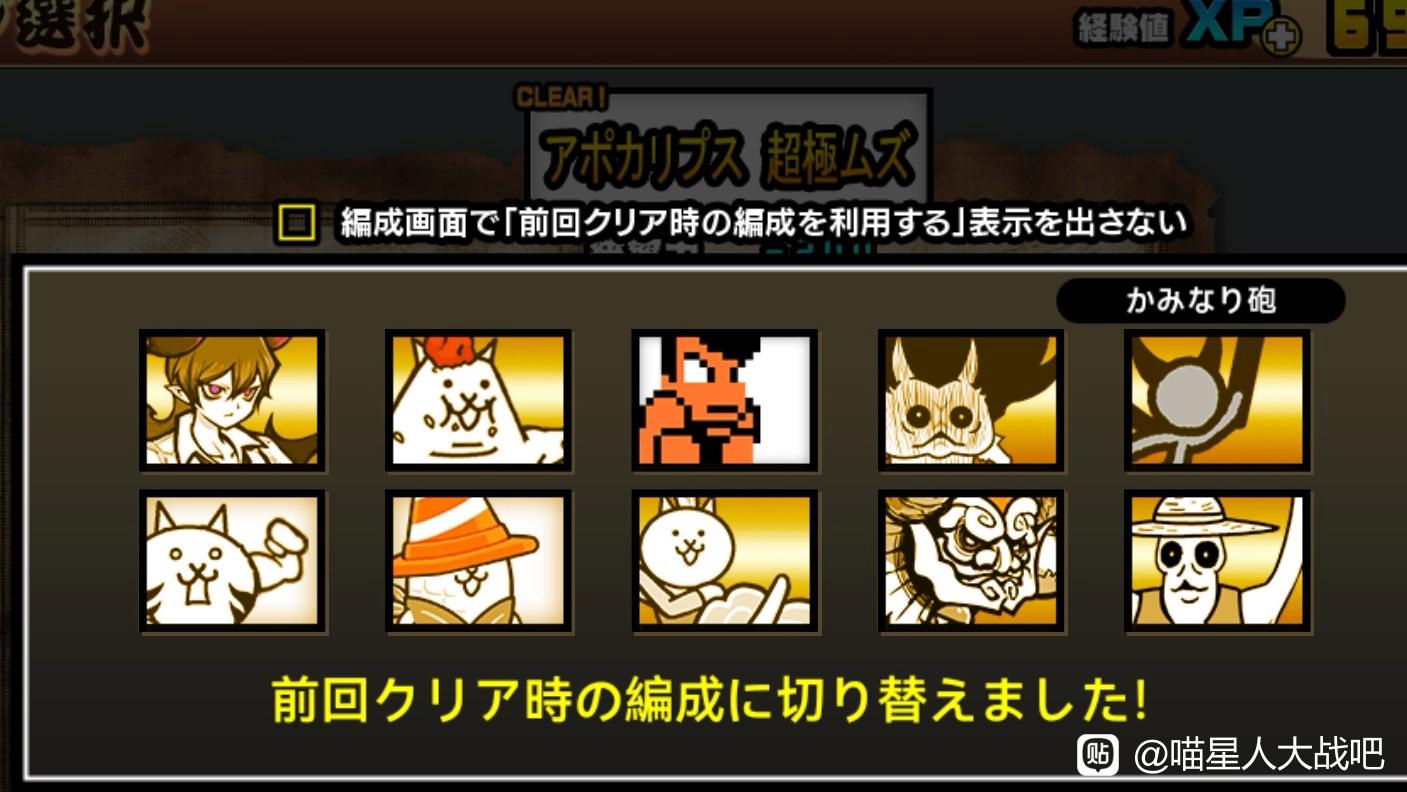Select the bunny-eared cat unit icon
The image size is (1407, 792).
tap(724, 561)
